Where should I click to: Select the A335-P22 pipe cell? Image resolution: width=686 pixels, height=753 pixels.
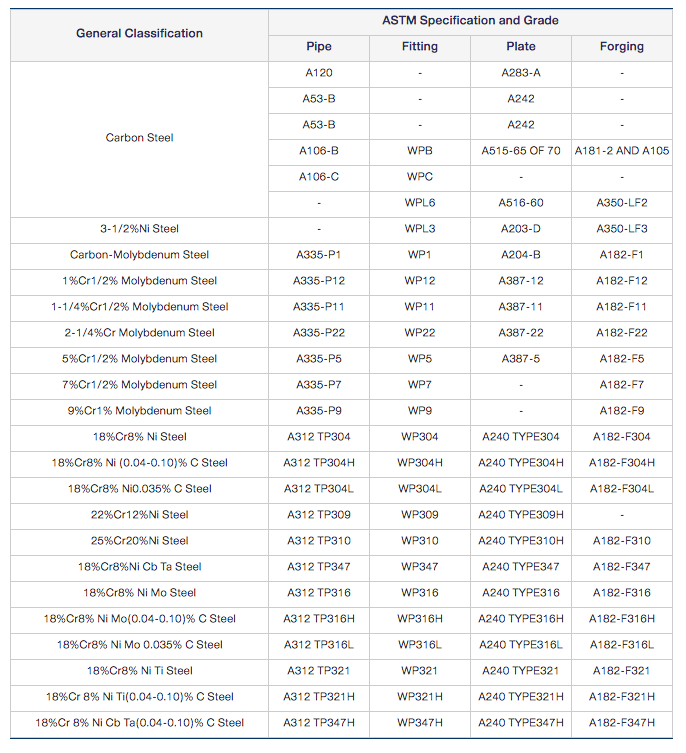point(319,333)
